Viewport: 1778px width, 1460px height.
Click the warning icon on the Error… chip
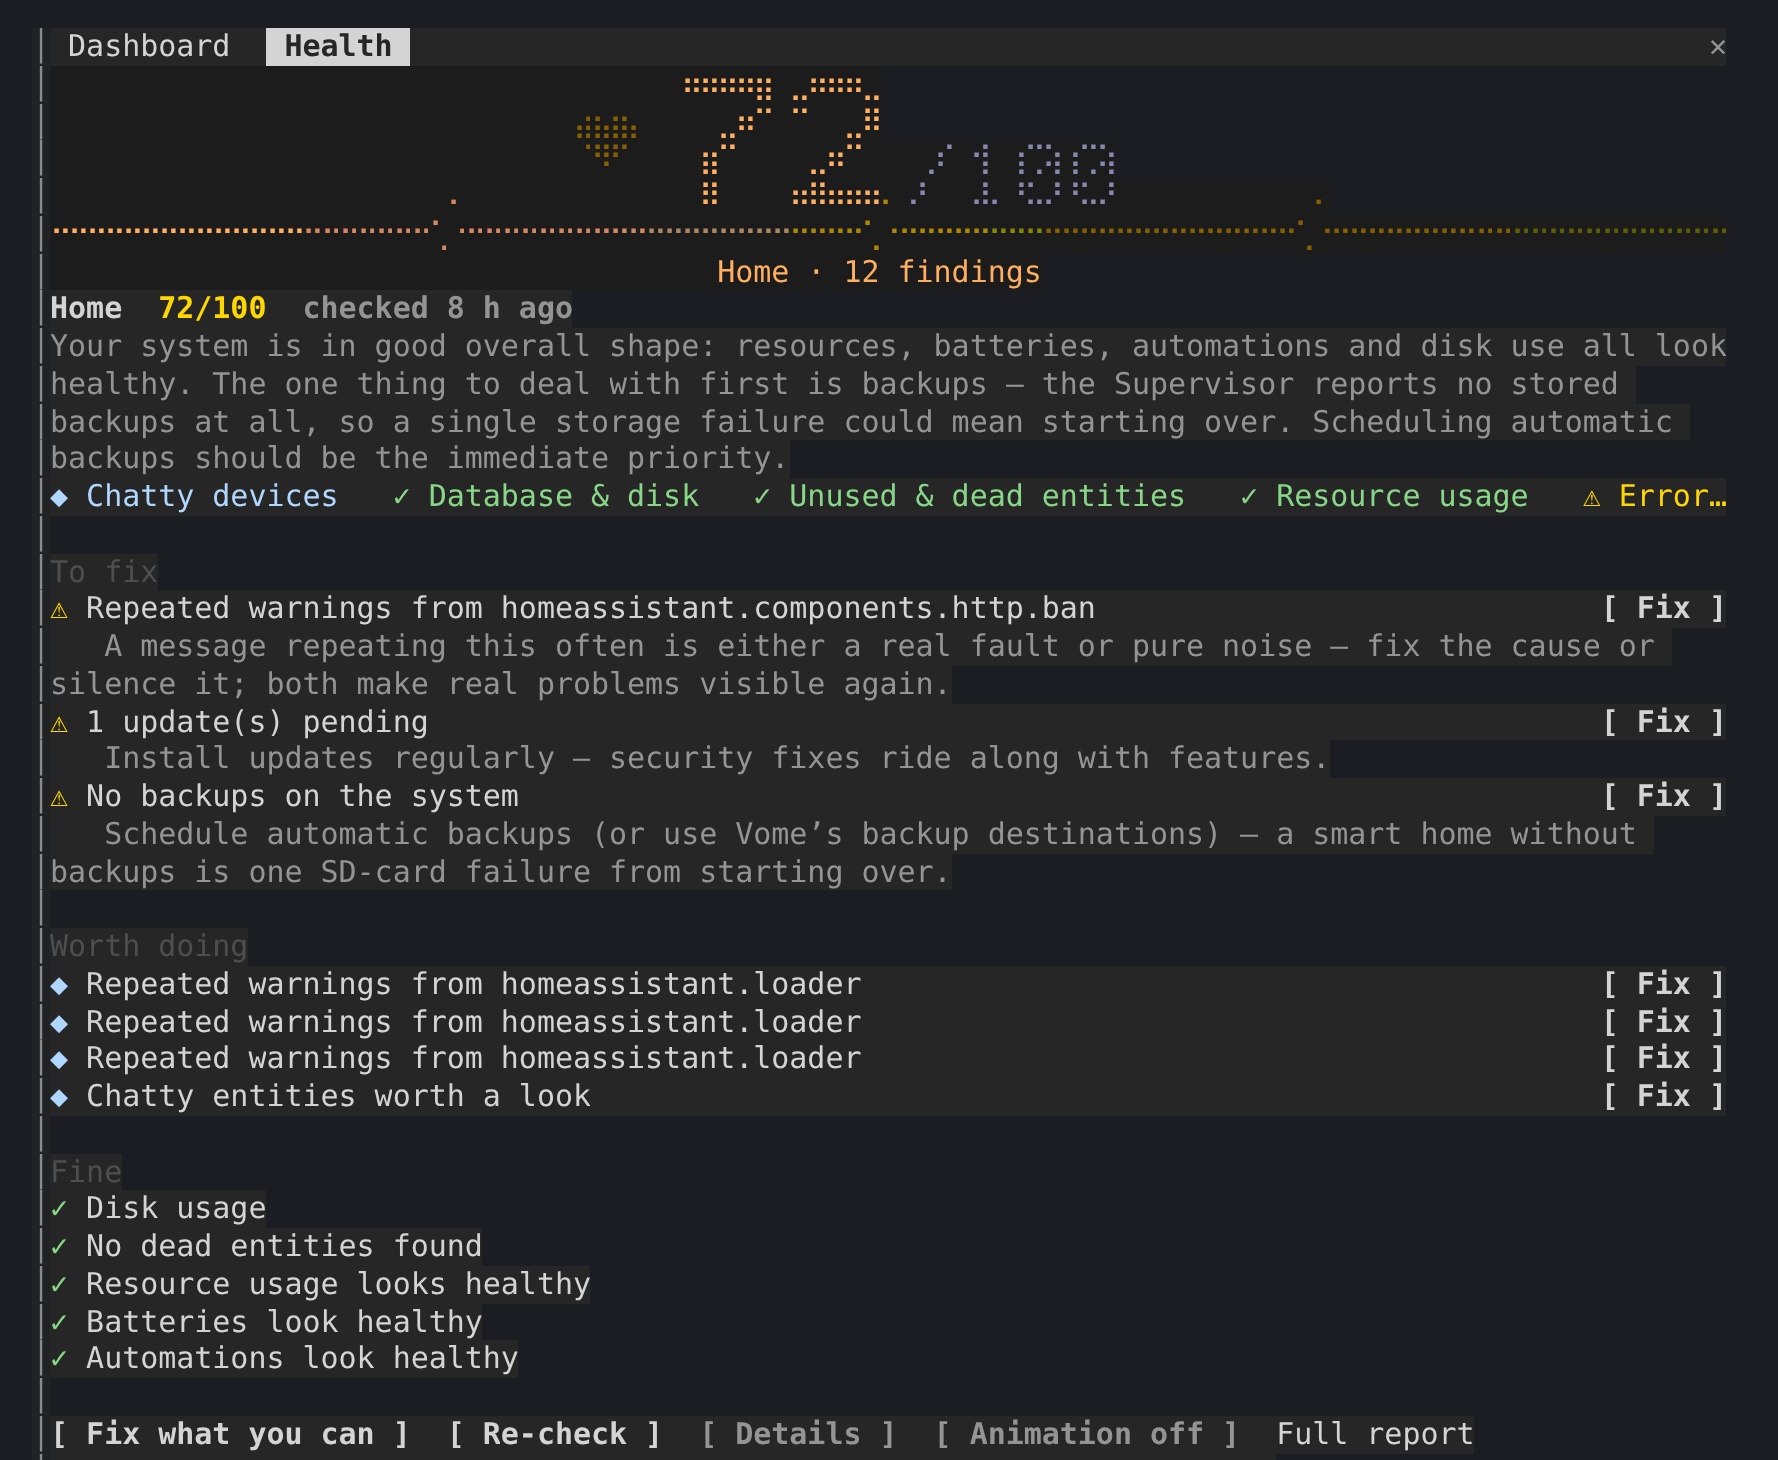[1592, 498]
